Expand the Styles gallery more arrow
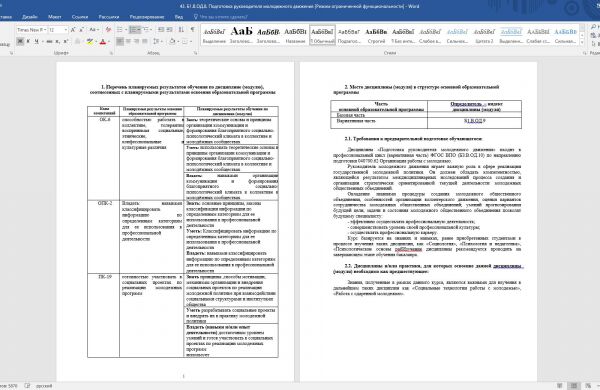600x390 pixels. click(582, 41)
